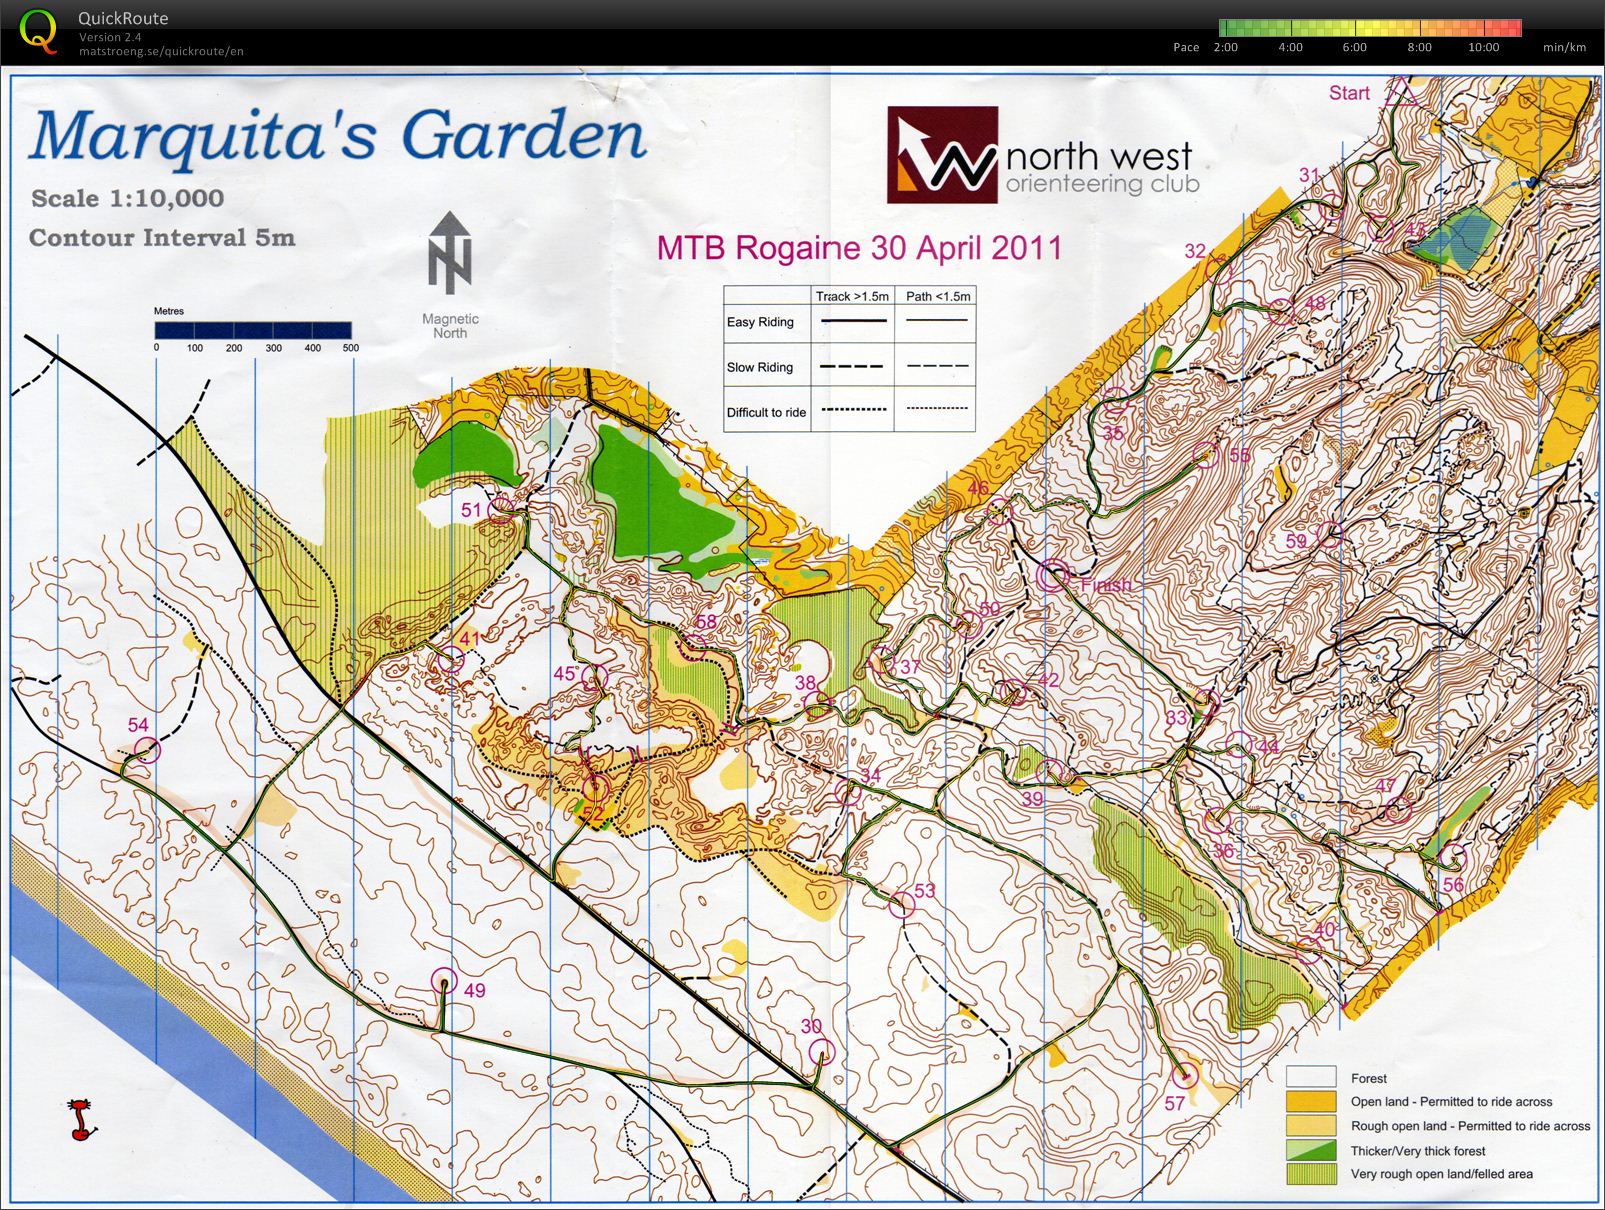
Task: Click the 10:00 pace label
Action: (1483, 47)
